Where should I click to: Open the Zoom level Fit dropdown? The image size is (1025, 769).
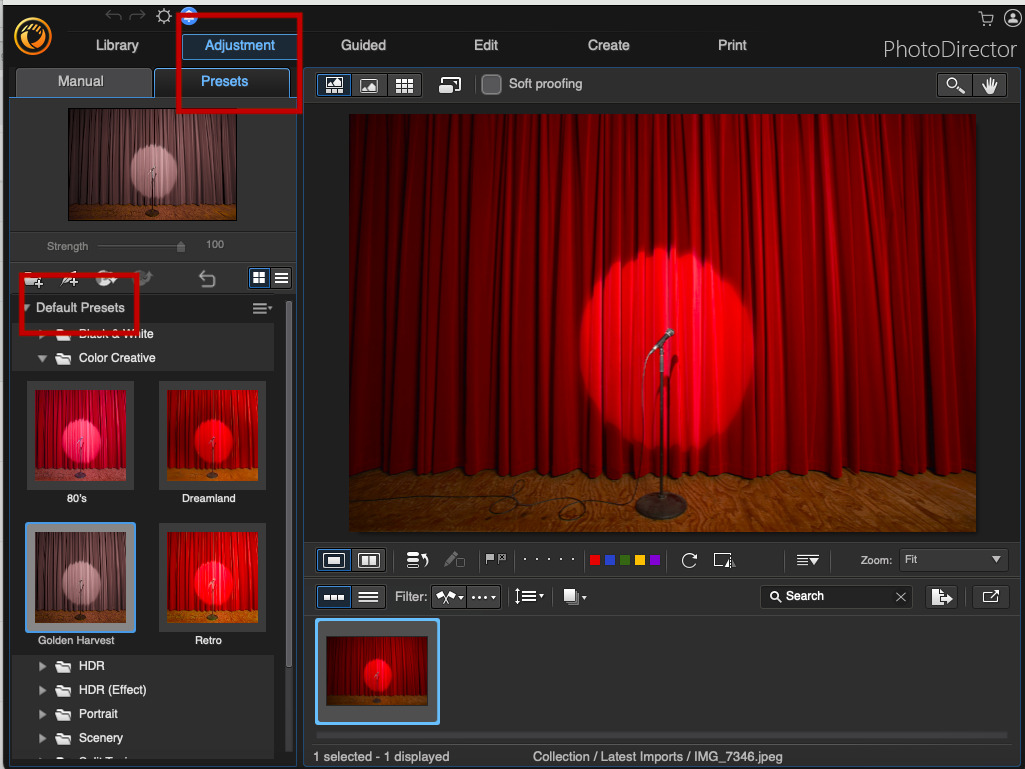[x=952, y=560]
